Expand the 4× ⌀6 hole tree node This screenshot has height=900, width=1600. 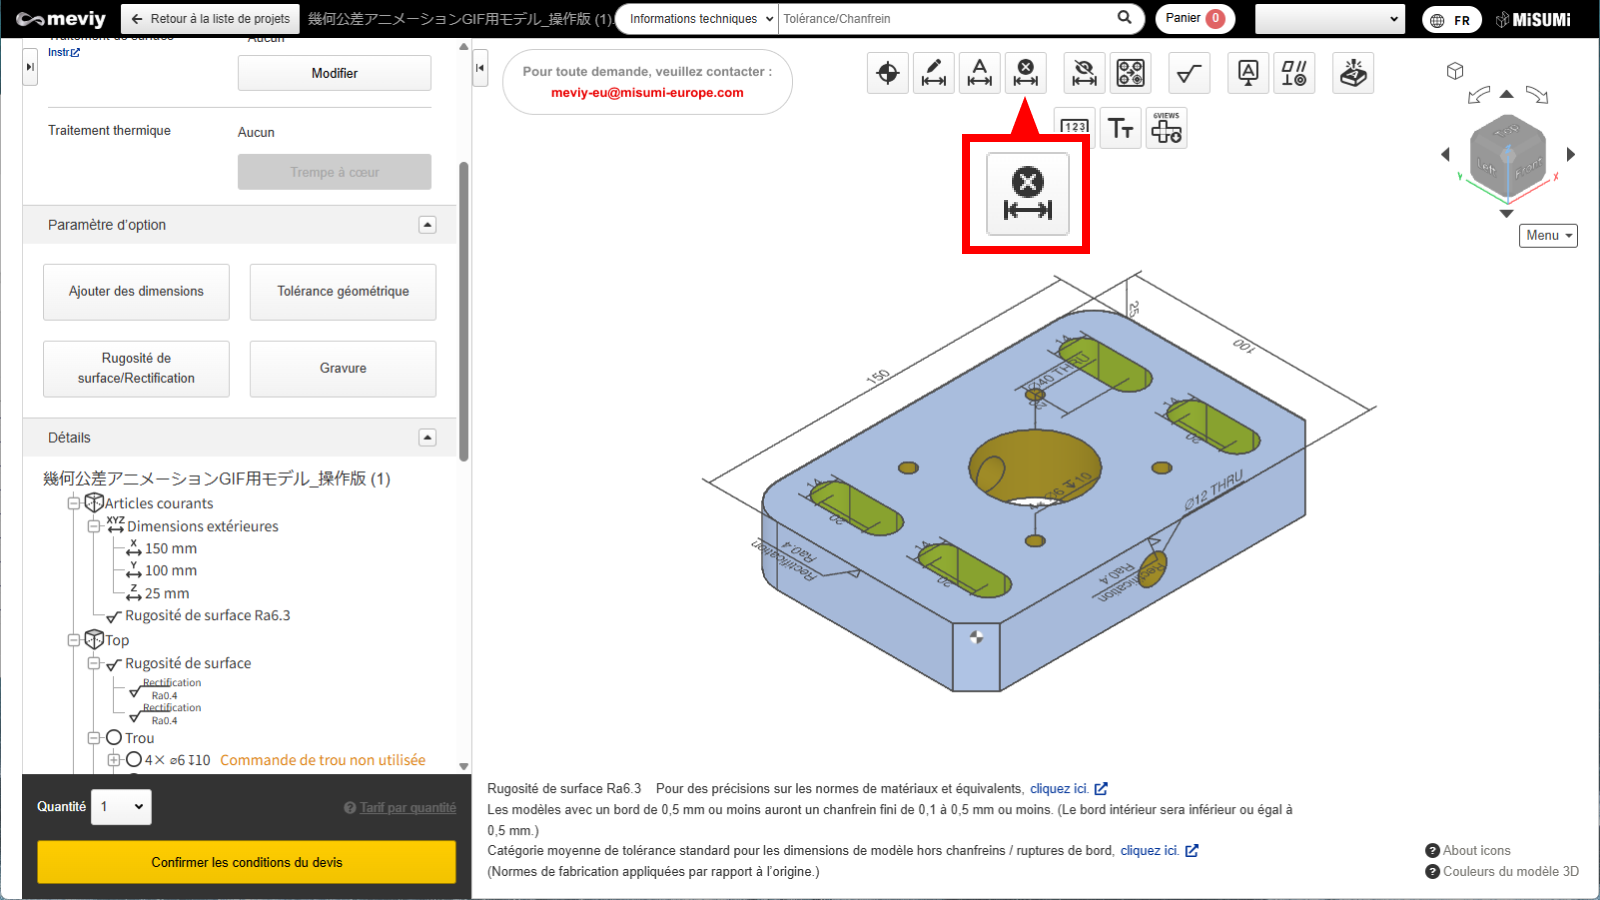pos(114,760)
